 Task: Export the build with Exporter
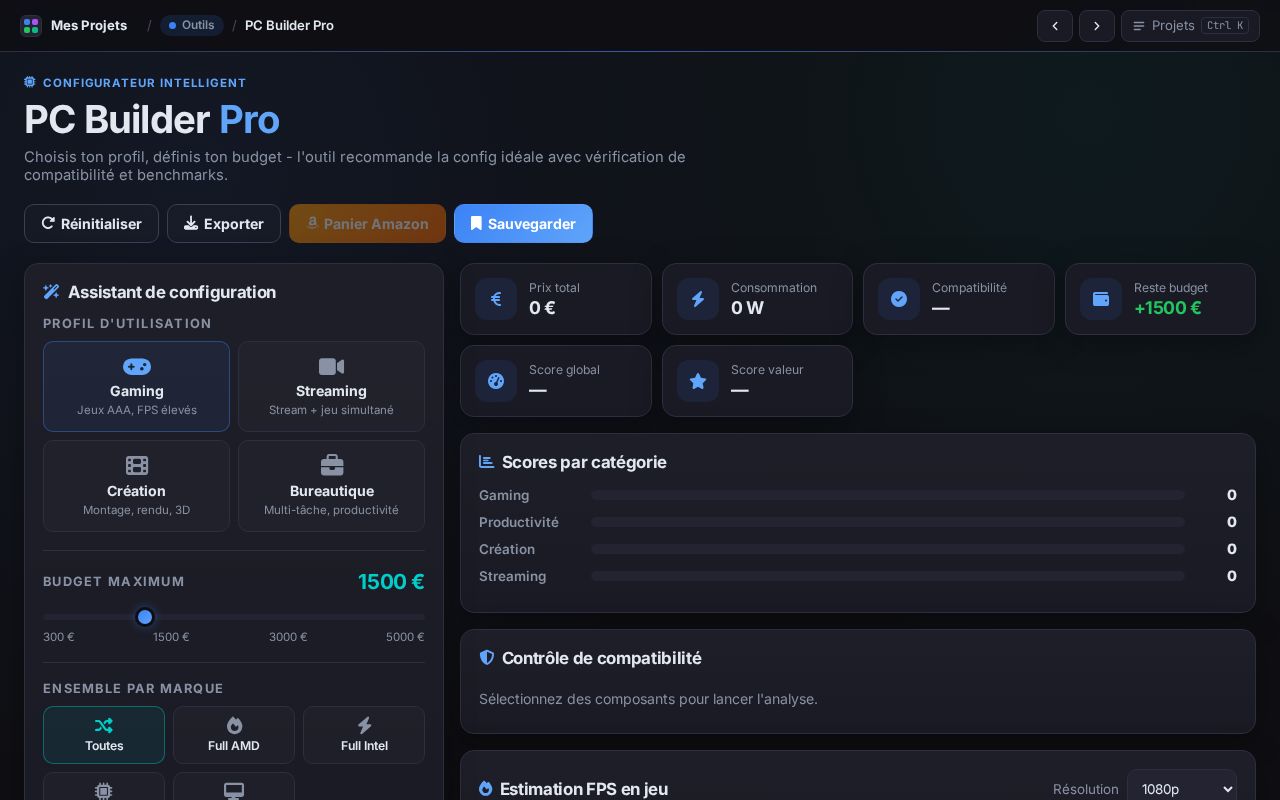(224, 223)
